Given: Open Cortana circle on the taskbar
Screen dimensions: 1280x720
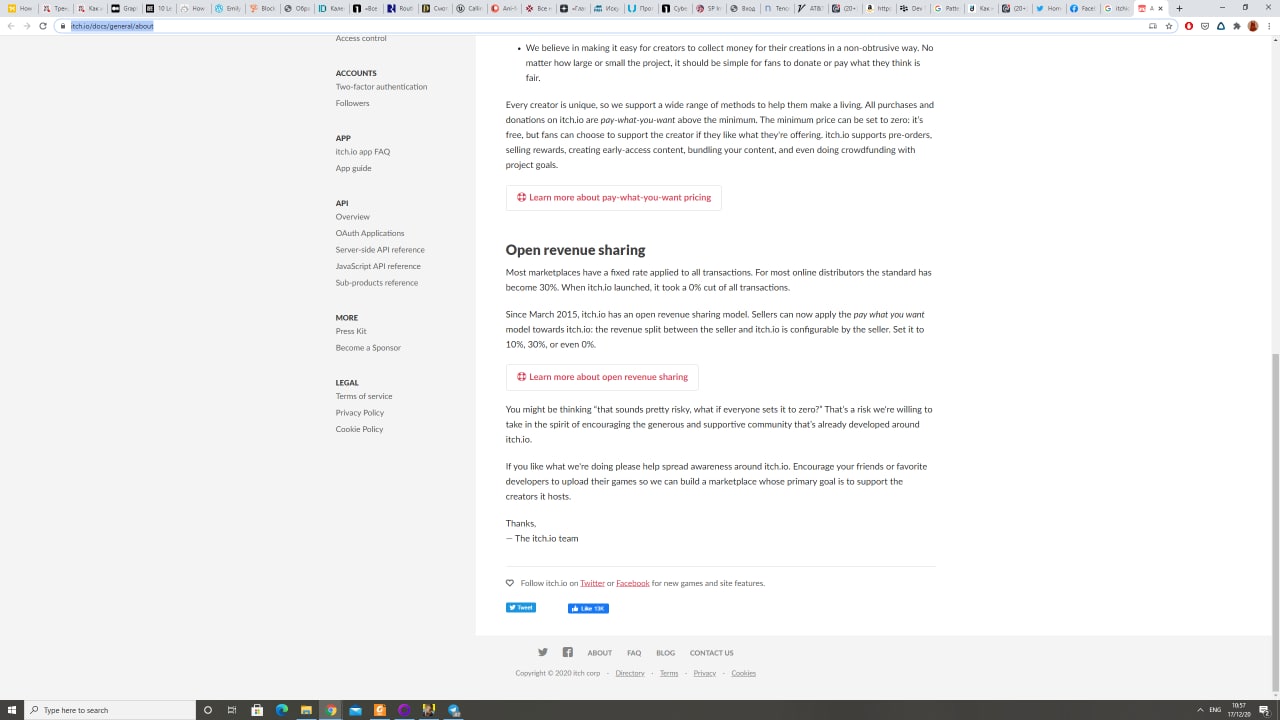Looking at the screenshot, I should tap(208, 710).
